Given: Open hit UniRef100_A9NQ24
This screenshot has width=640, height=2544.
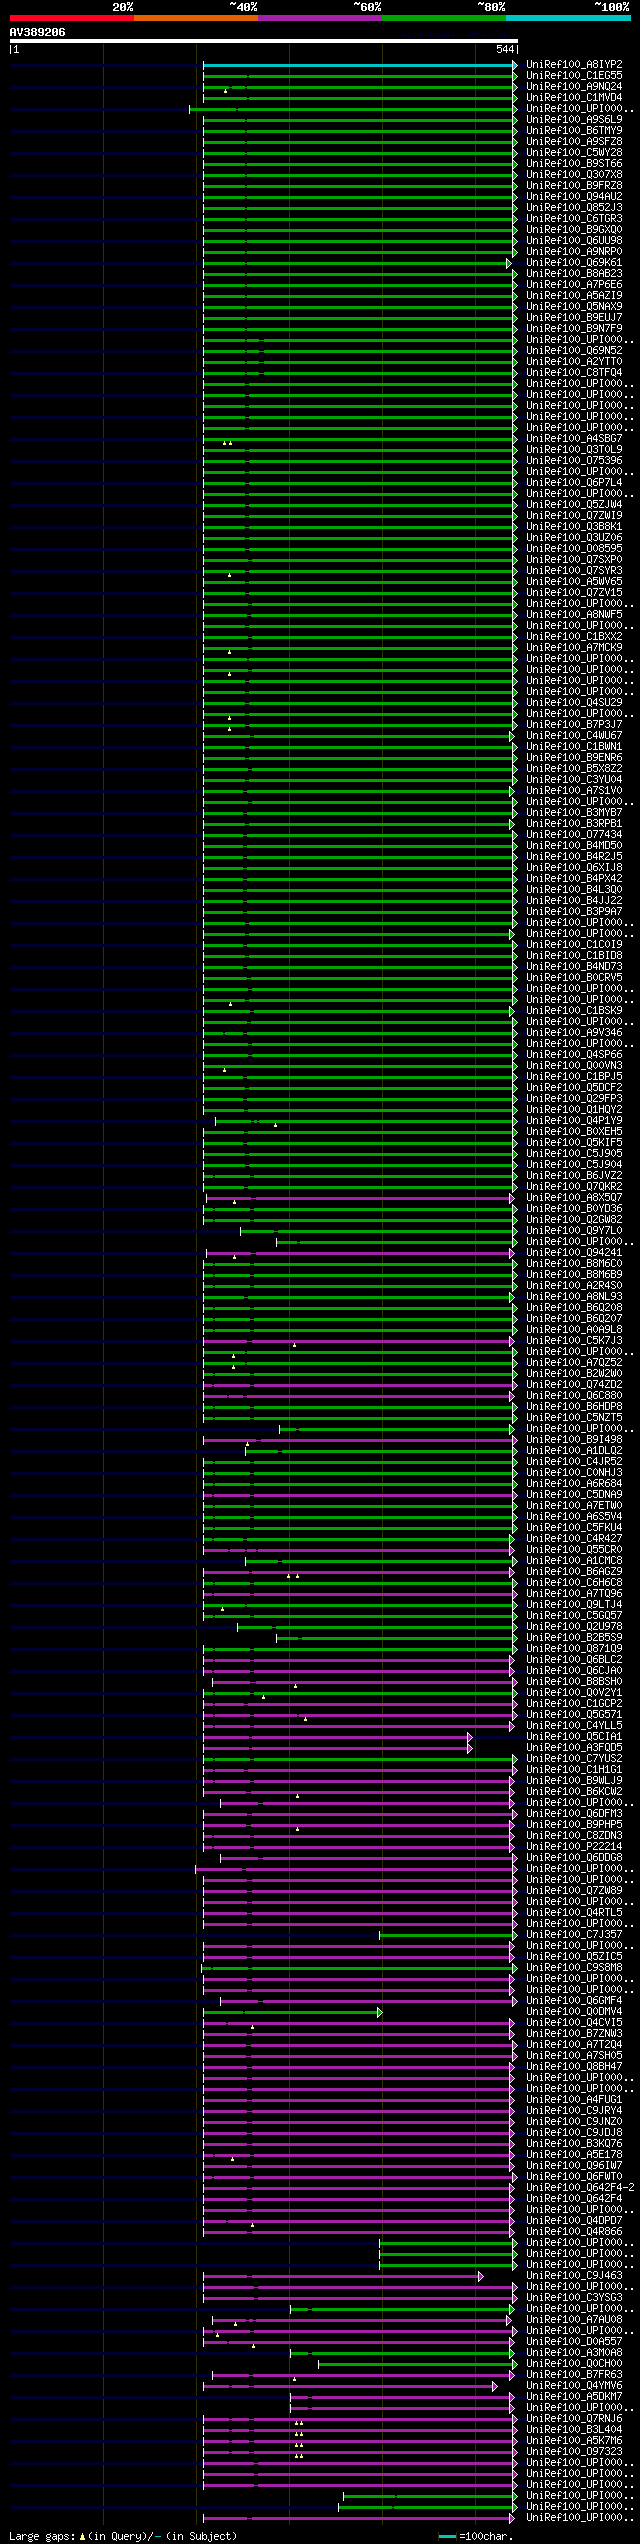Looking at the screenshot, I should (574, 87).
